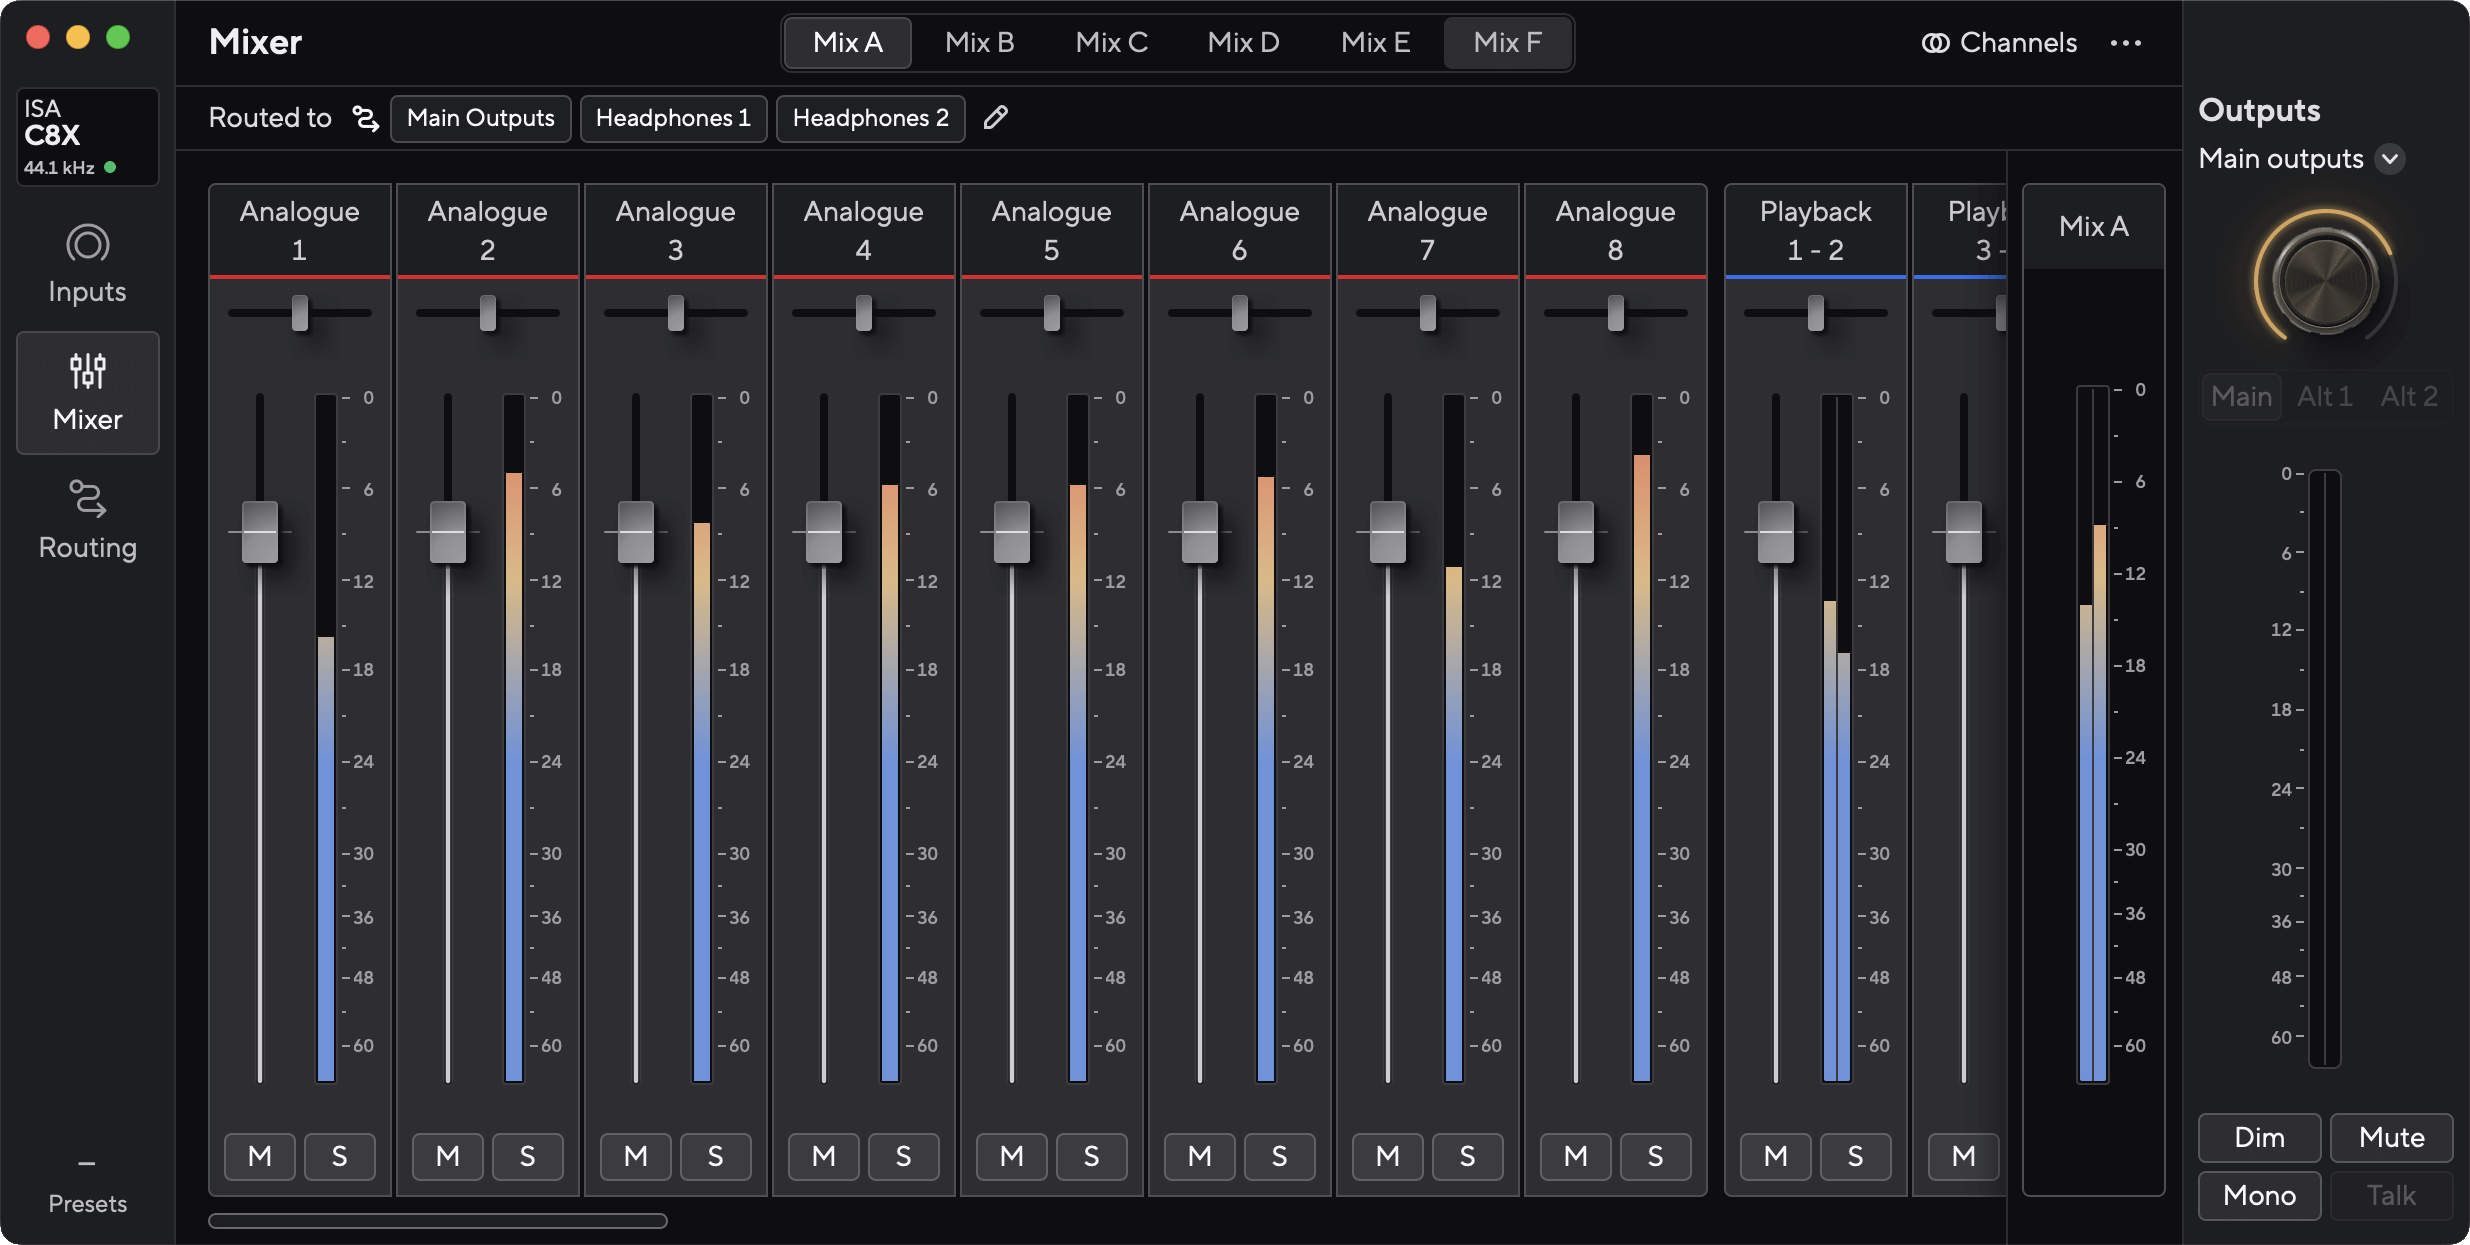Click the 44.1 kHz sample rate label

(59, 168)
